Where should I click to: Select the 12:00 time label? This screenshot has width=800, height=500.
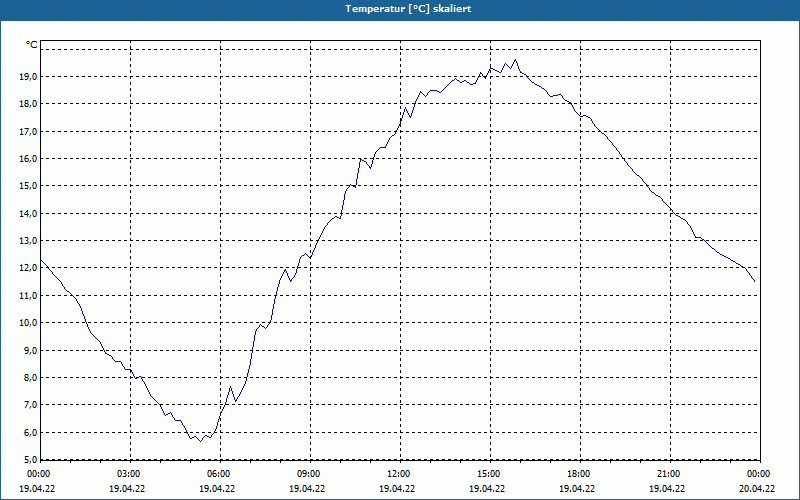coord(399,474)
